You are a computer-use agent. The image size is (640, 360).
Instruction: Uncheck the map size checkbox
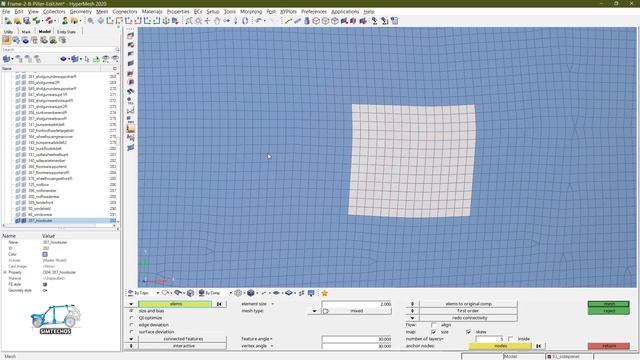(x=433, y=332)
